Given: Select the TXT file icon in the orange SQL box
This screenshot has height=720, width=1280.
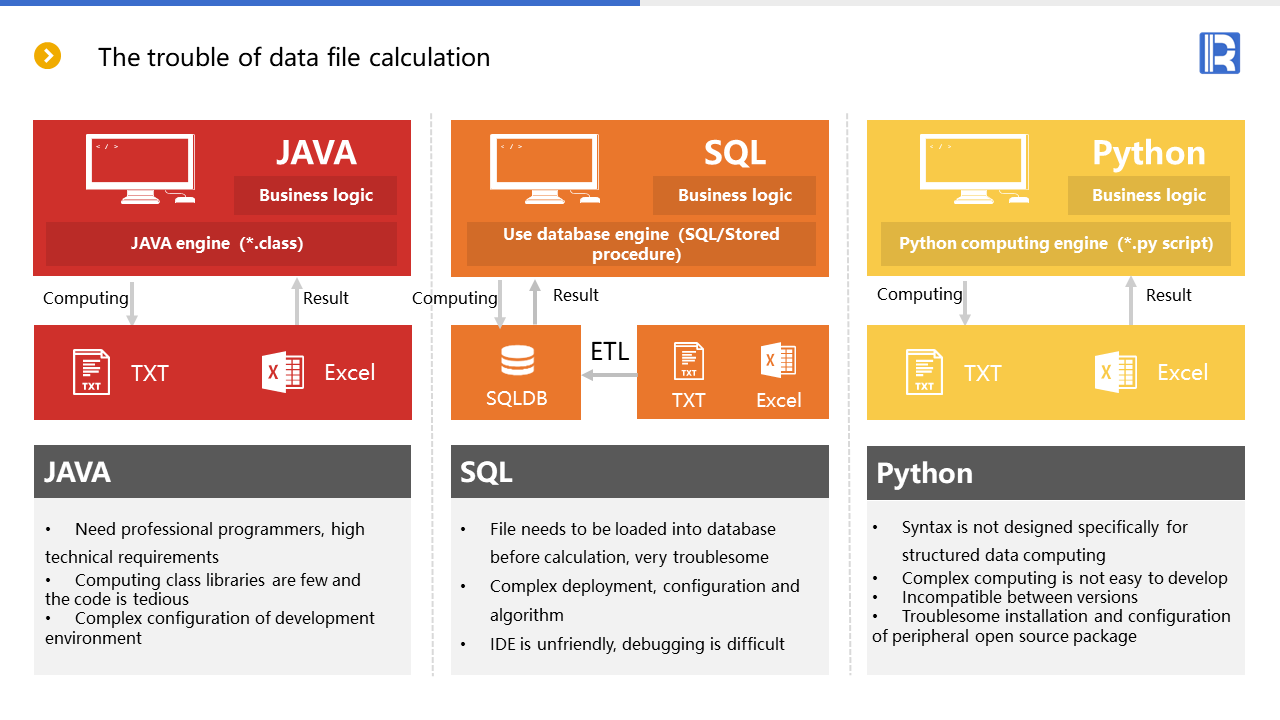Looking at the screenshot, I should point(688,361).
